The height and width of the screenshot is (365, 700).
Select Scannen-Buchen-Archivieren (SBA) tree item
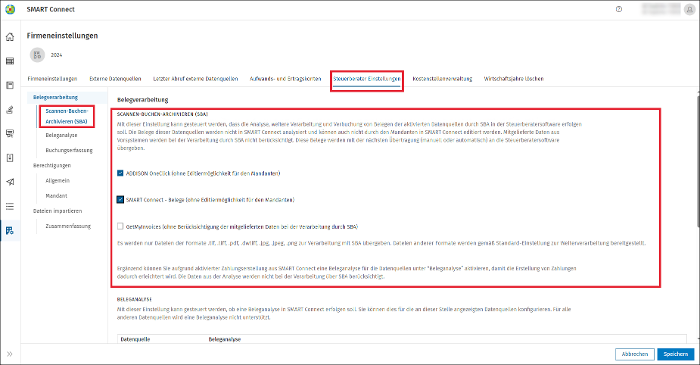point(67,116)
